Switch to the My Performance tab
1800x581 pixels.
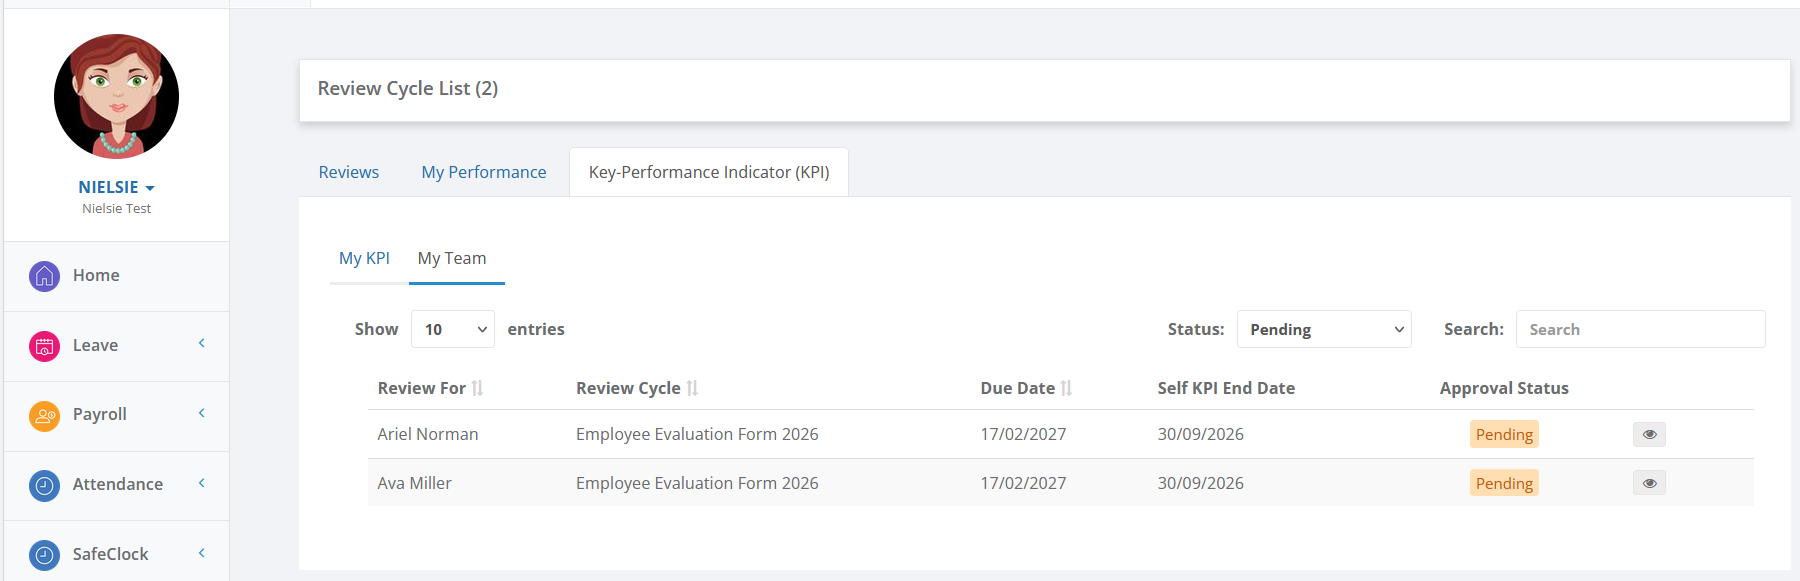pos(484,172)
